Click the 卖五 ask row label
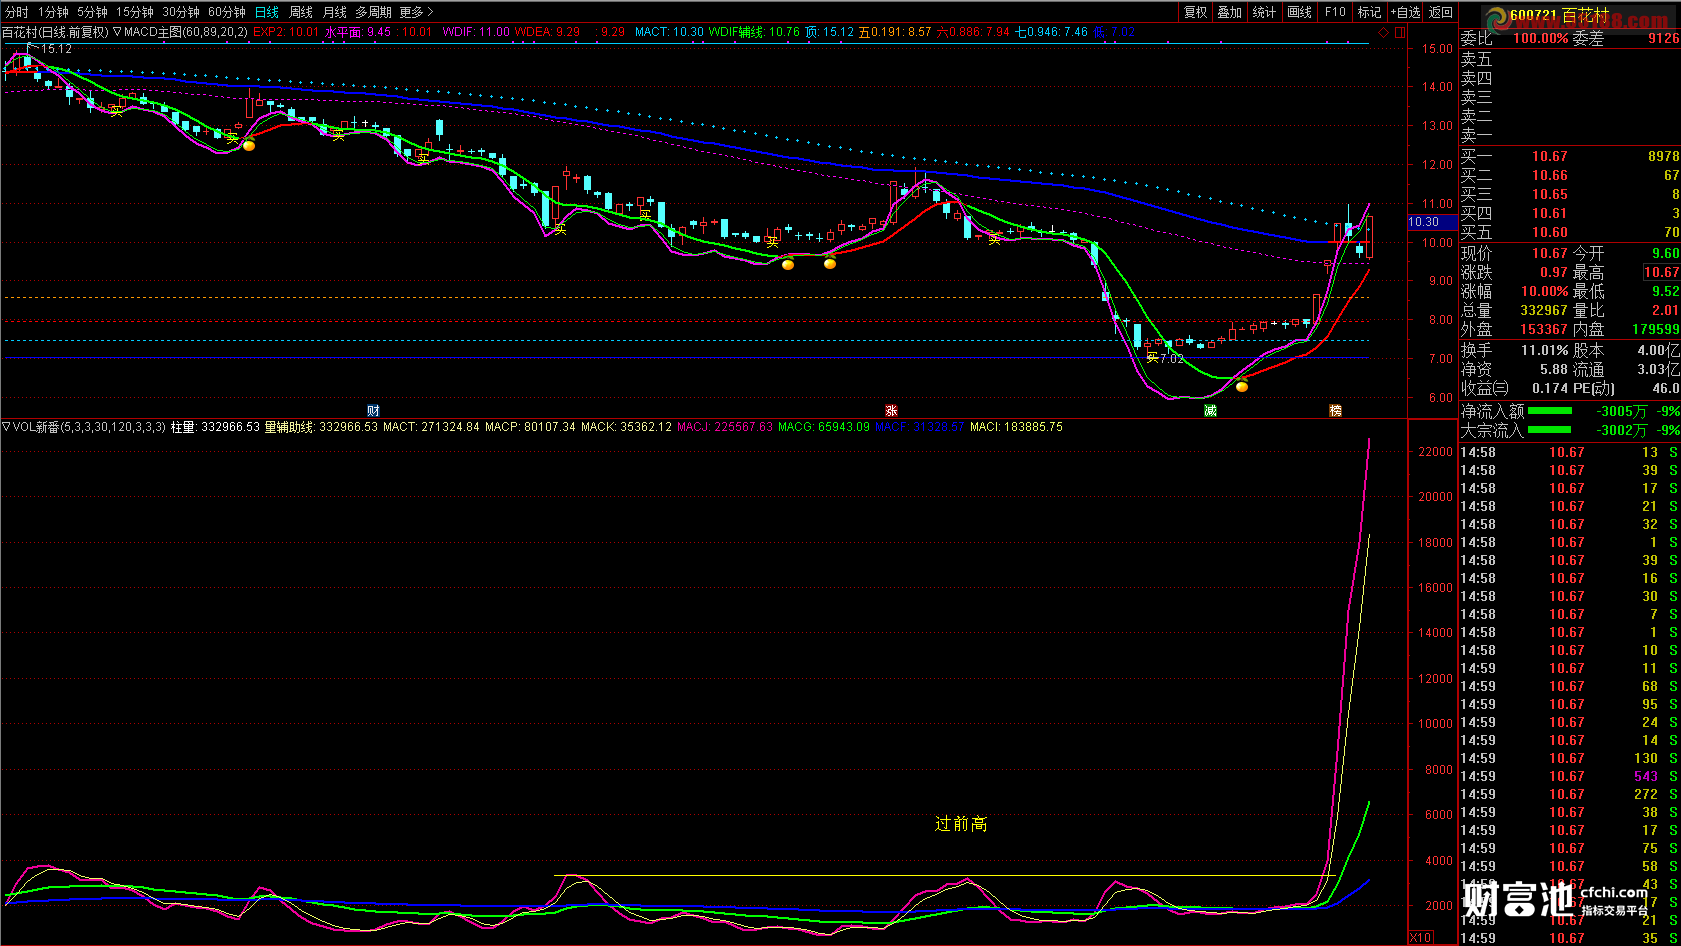The image size is (1681, 946). pos(1476,60)
